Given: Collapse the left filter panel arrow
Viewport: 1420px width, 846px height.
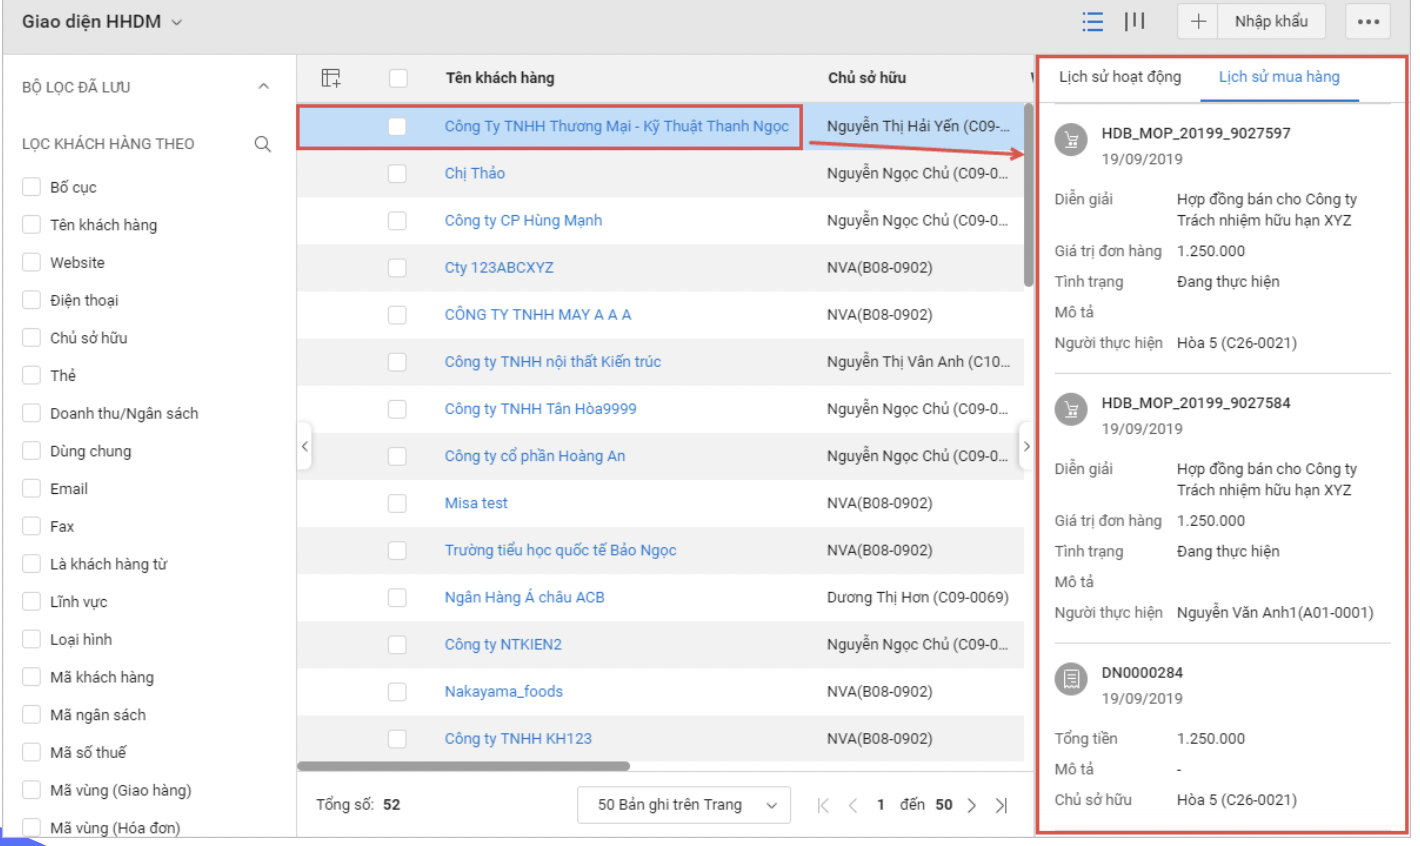Looking at the screenshot, I should [x=305, y=446].
